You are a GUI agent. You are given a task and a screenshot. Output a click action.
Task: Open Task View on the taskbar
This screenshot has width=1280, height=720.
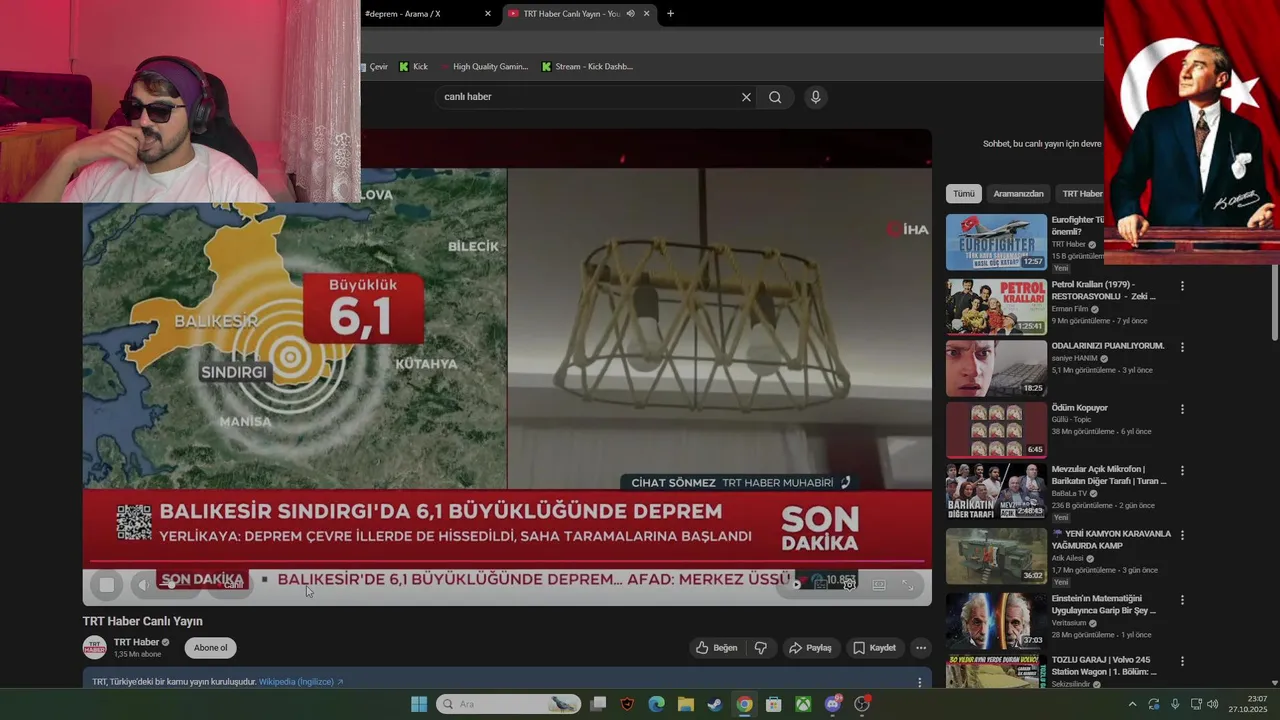point(598,704)
